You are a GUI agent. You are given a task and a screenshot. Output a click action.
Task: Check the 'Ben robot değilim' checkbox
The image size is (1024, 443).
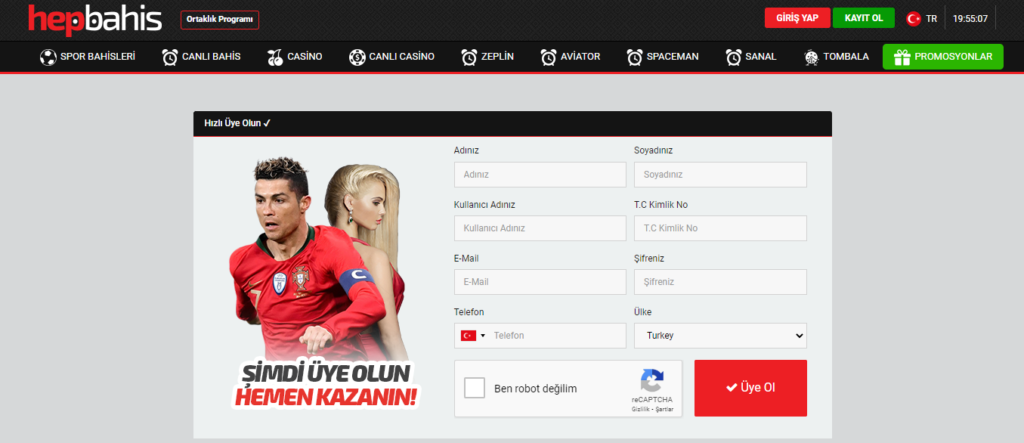tap(475, 388)
